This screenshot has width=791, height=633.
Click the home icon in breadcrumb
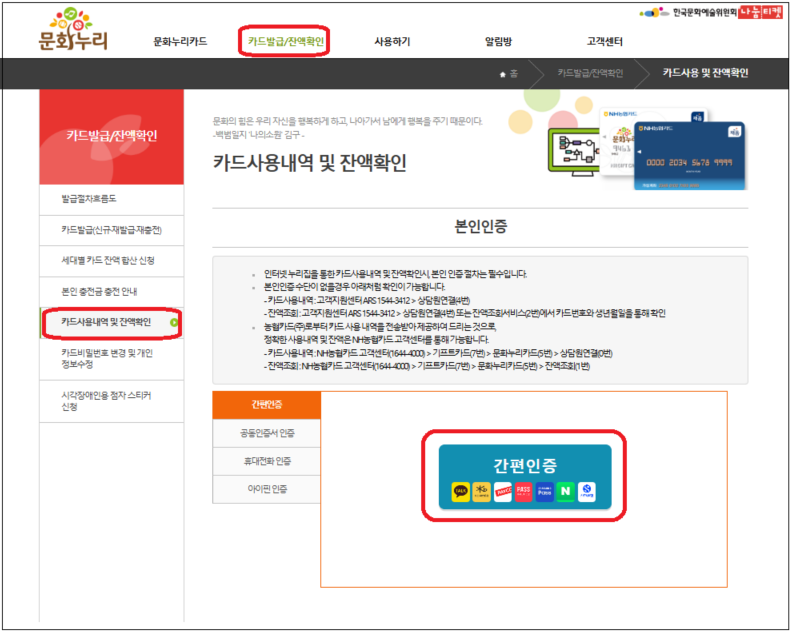pyautogui.click(x=502, y=74)
